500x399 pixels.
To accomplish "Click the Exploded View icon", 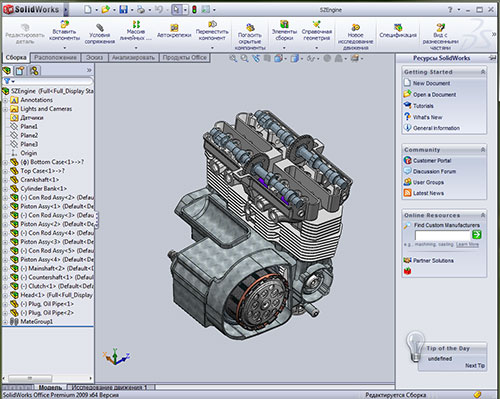I will click(x=440, y=27).
